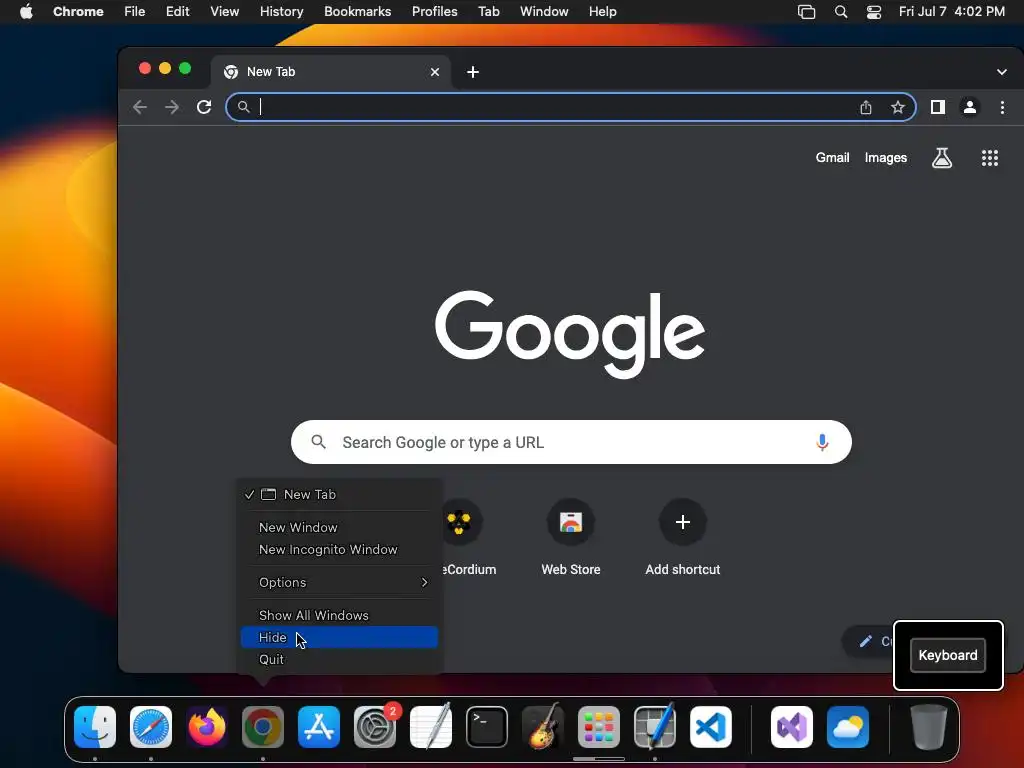Open the Chrome application menu
Image resolution: width=1024 pixels, height=768 pixels.
tap(78, 11)
